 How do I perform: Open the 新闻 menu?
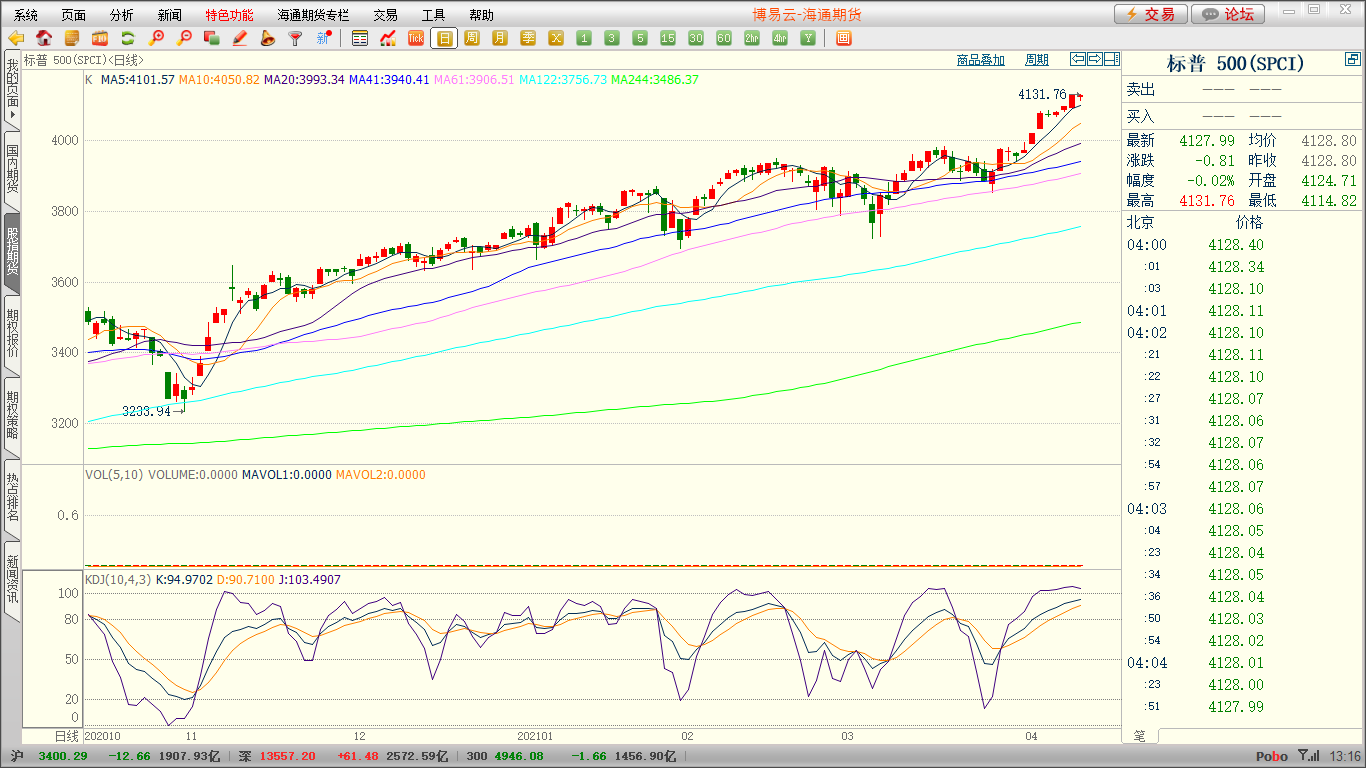[x=170, y=15]
